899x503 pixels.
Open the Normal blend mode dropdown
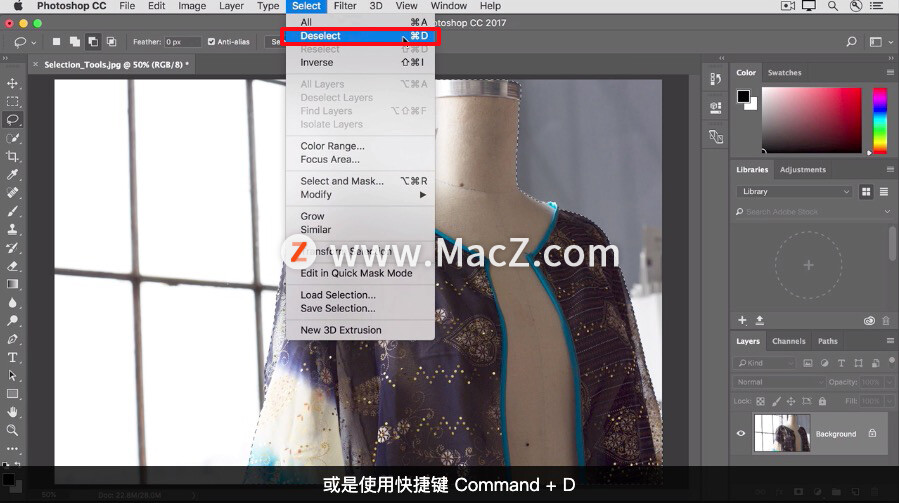pos(778,382)
